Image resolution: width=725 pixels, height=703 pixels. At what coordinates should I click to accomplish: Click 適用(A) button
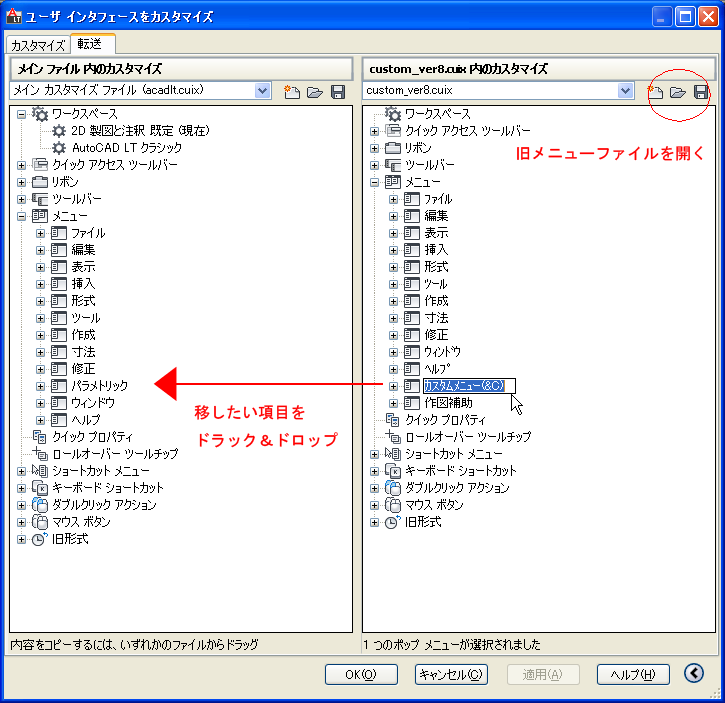pyautogui.click(x=543, y=674)
